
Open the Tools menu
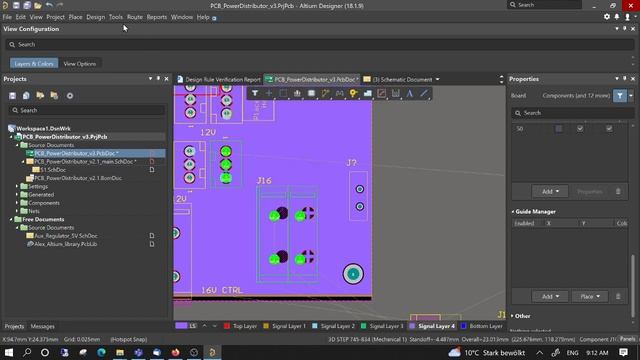pyautogui.click(x=116, y=17)
